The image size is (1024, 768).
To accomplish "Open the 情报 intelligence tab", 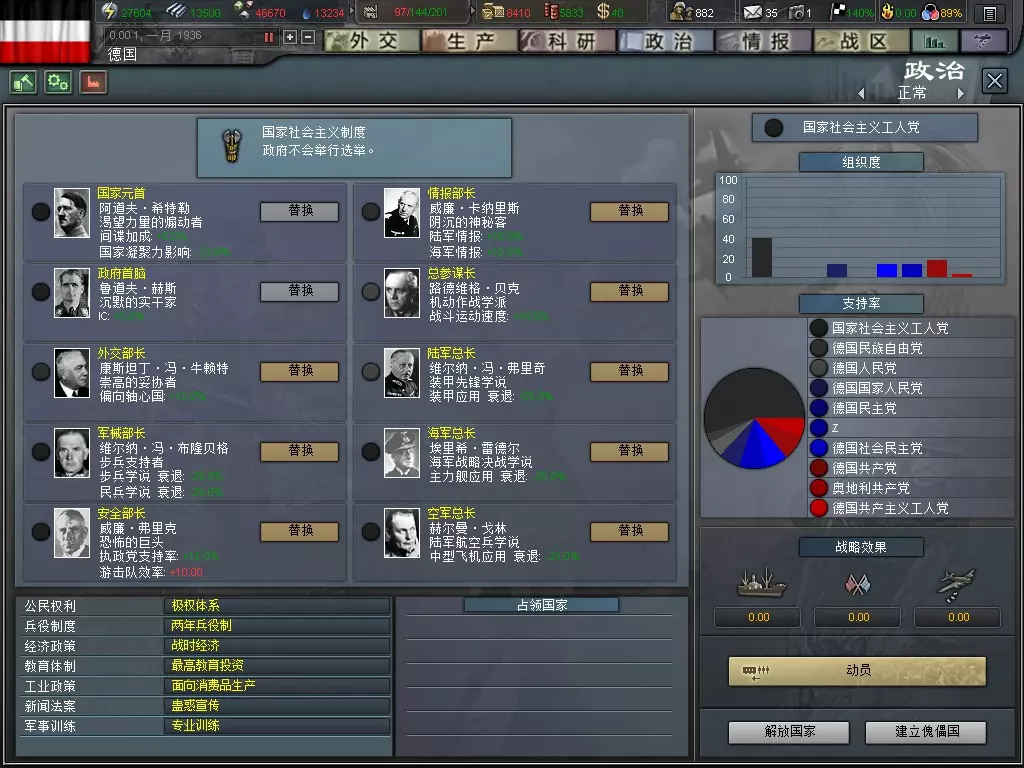I will point(763,41).
